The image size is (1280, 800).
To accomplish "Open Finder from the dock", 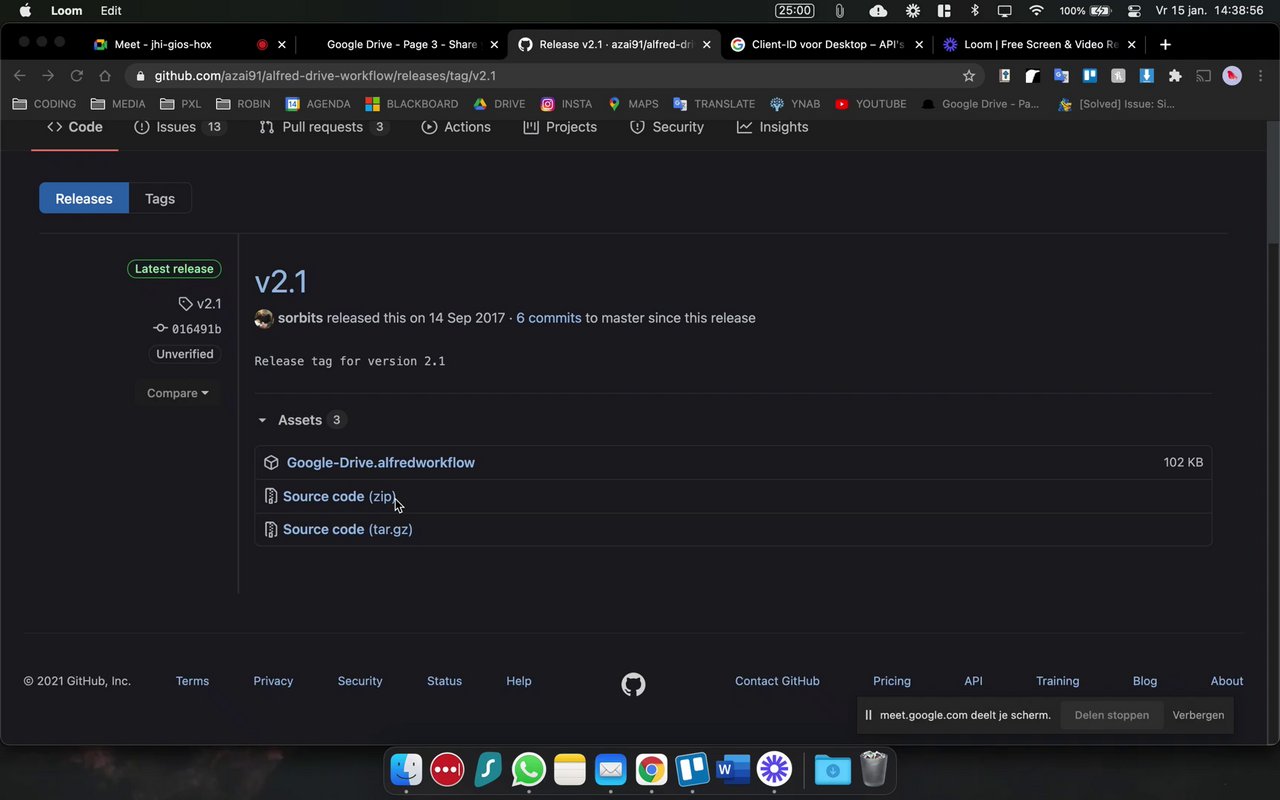I will 407,769.
